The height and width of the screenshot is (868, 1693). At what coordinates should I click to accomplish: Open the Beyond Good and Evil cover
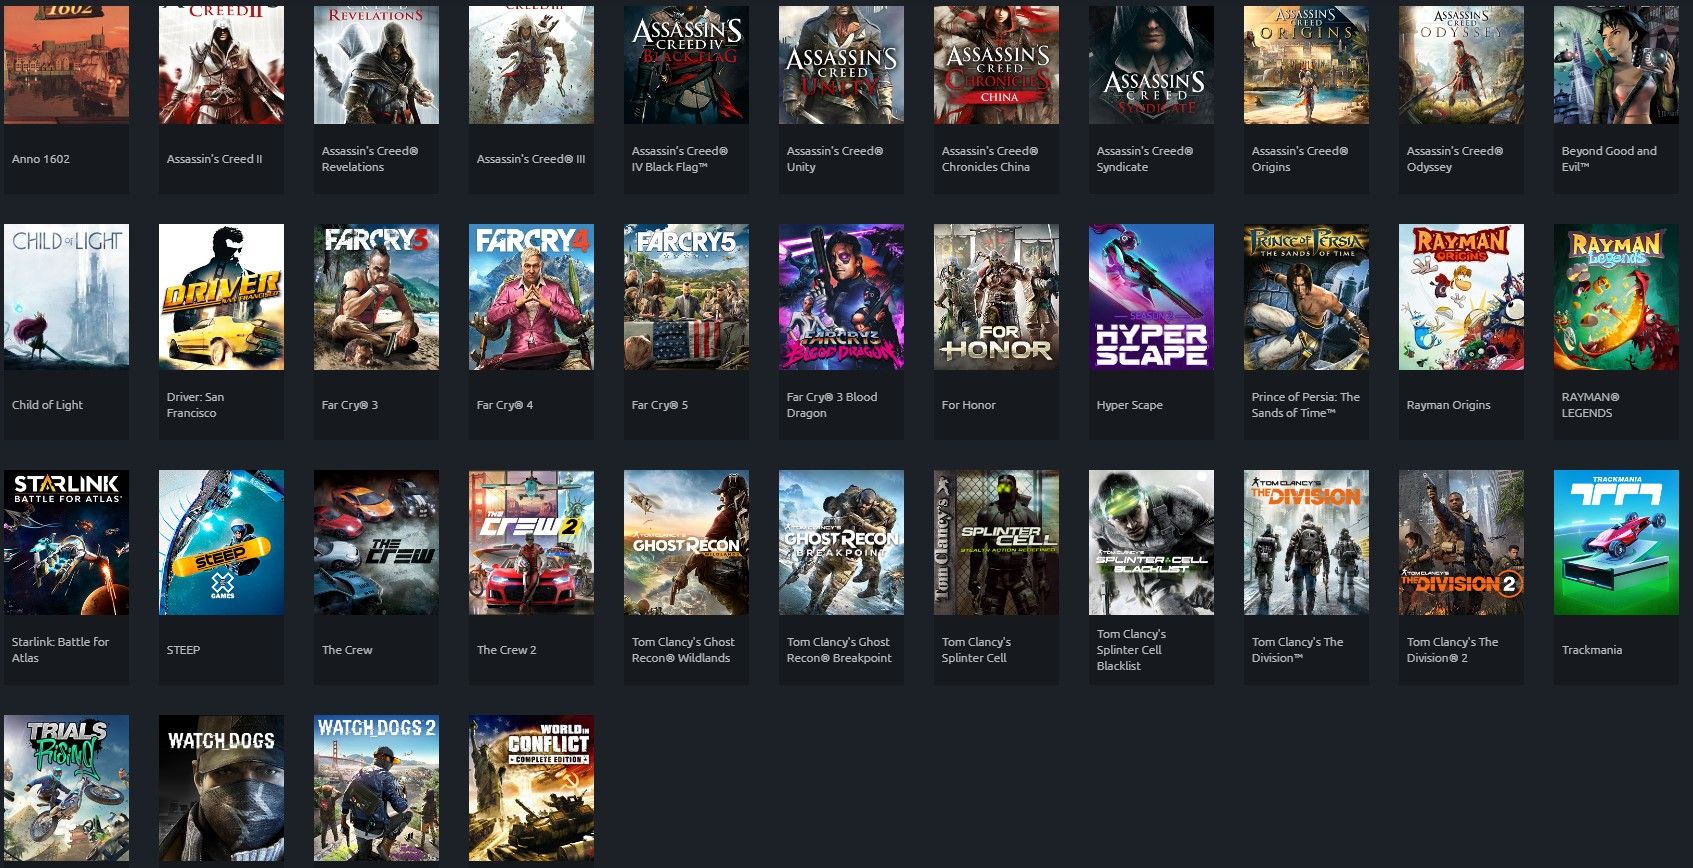pos(1616,65)
